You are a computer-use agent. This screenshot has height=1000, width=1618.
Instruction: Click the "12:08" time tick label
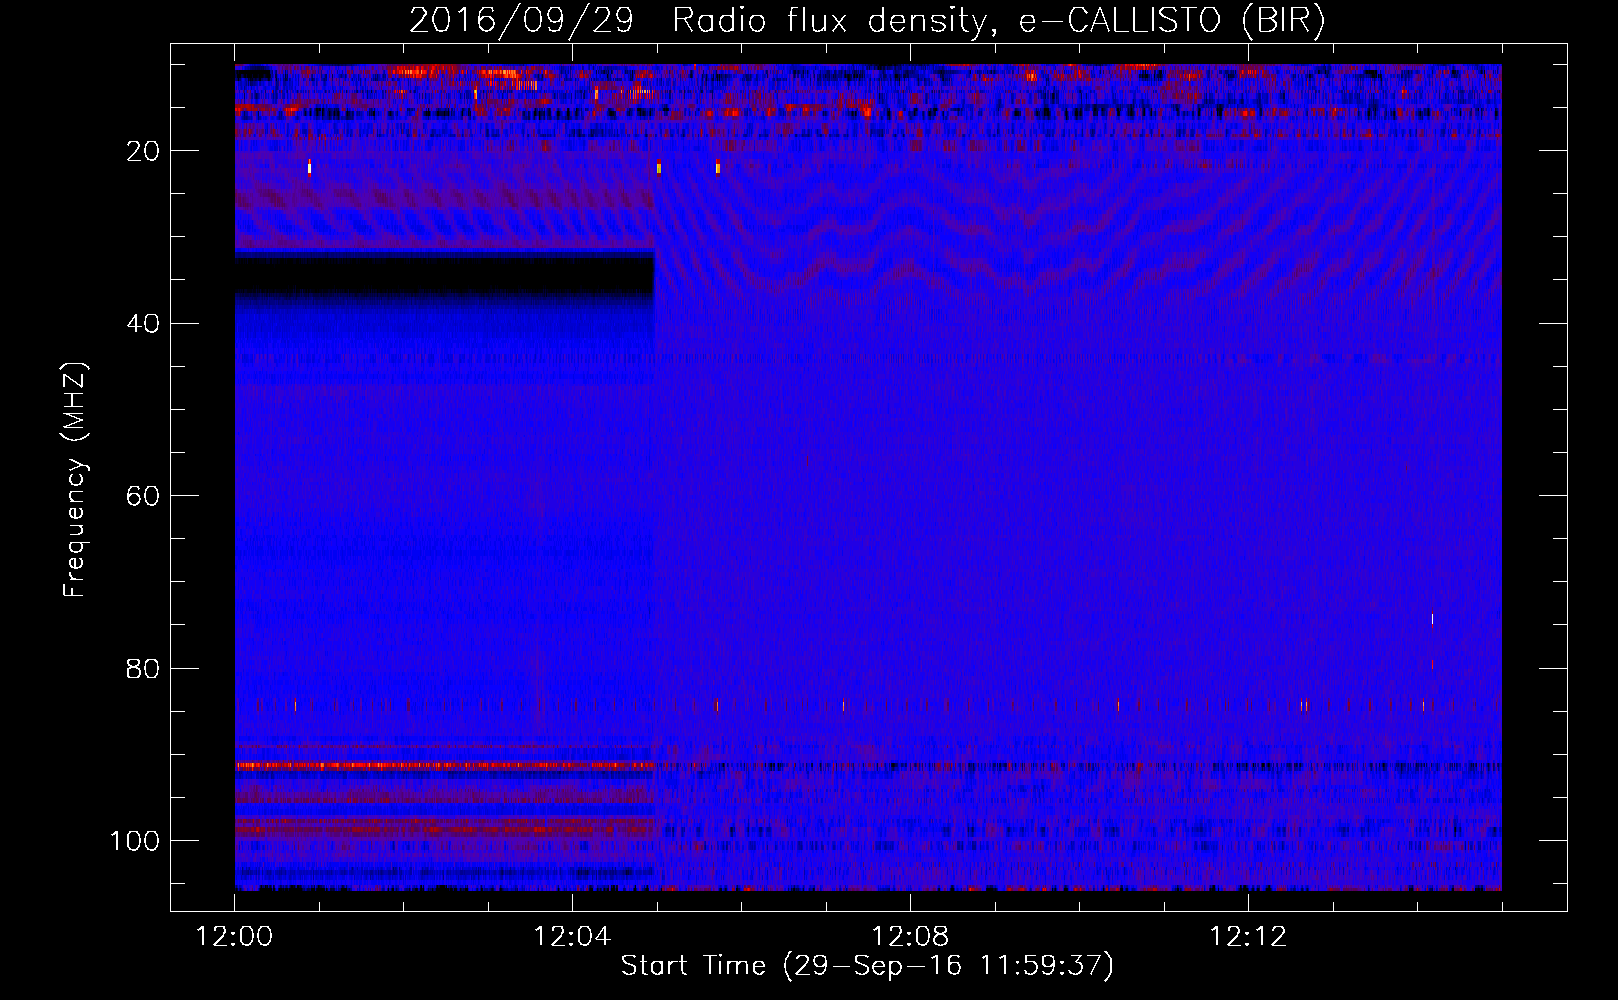(x=910, y=936)
